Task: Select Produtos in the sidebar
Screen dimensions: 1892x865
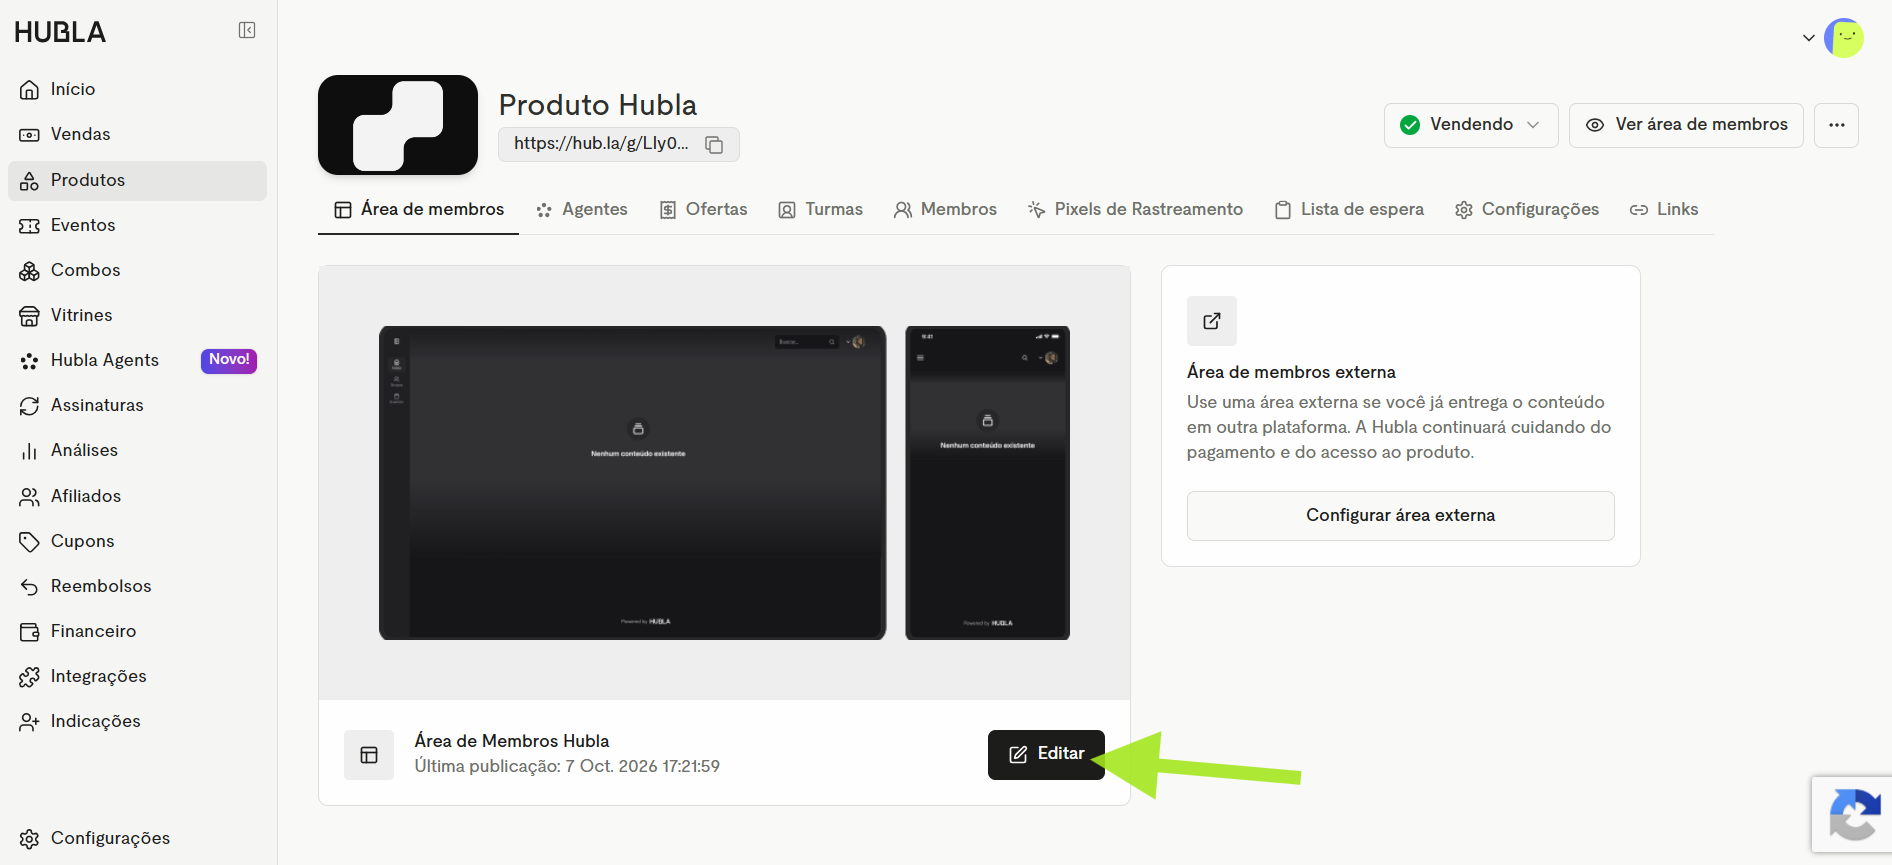Action: coord(137,181)
